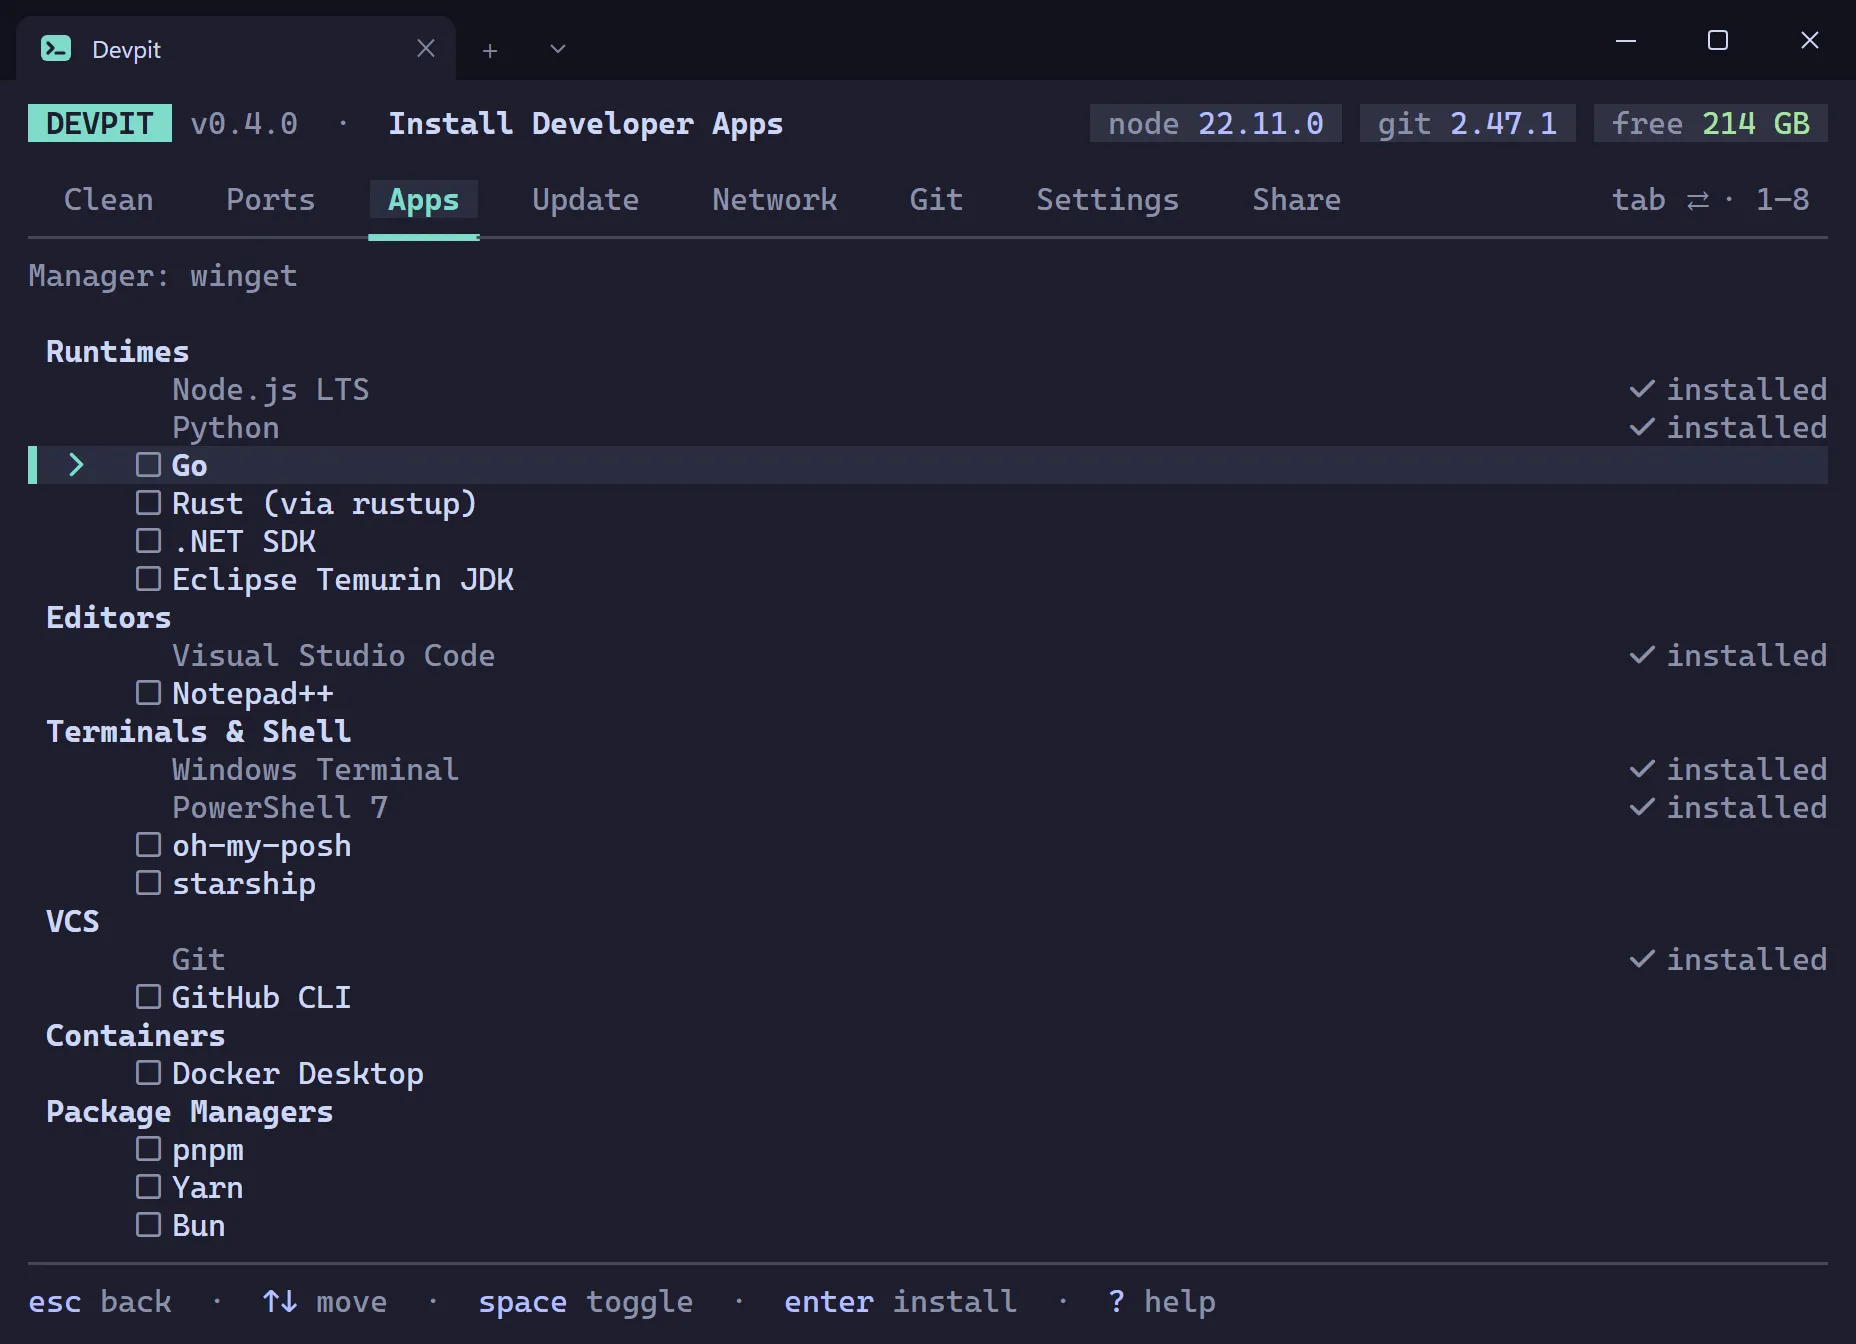This screenshot has width=1856, height=1344.
Task: Click the esc back shortcut
Action: [100, 1301]
